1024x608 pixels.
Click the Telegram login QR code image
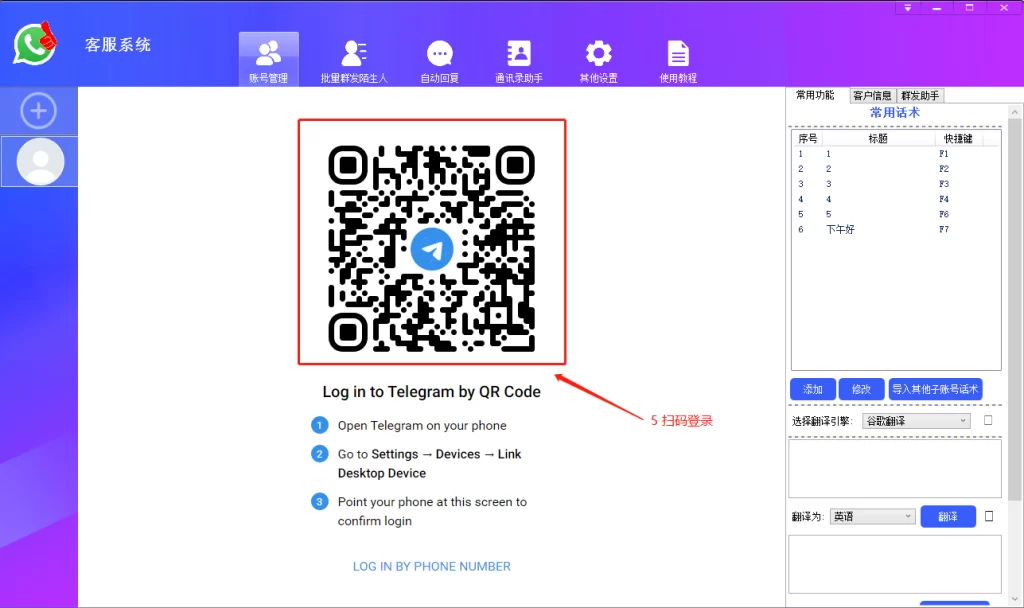432,249
